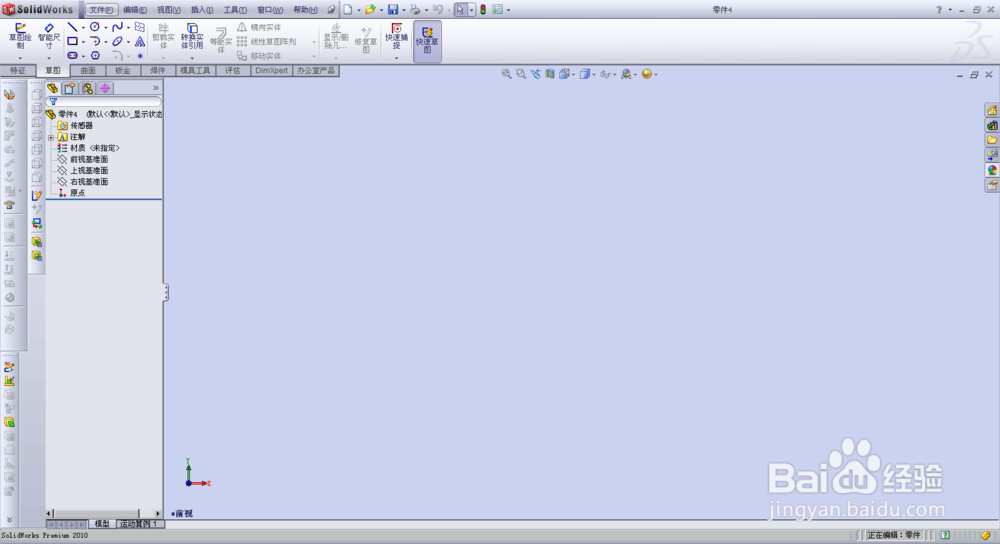Click the Previous View icon
The height and width of the screenshot is (544, 1000).
pos(535,74)
